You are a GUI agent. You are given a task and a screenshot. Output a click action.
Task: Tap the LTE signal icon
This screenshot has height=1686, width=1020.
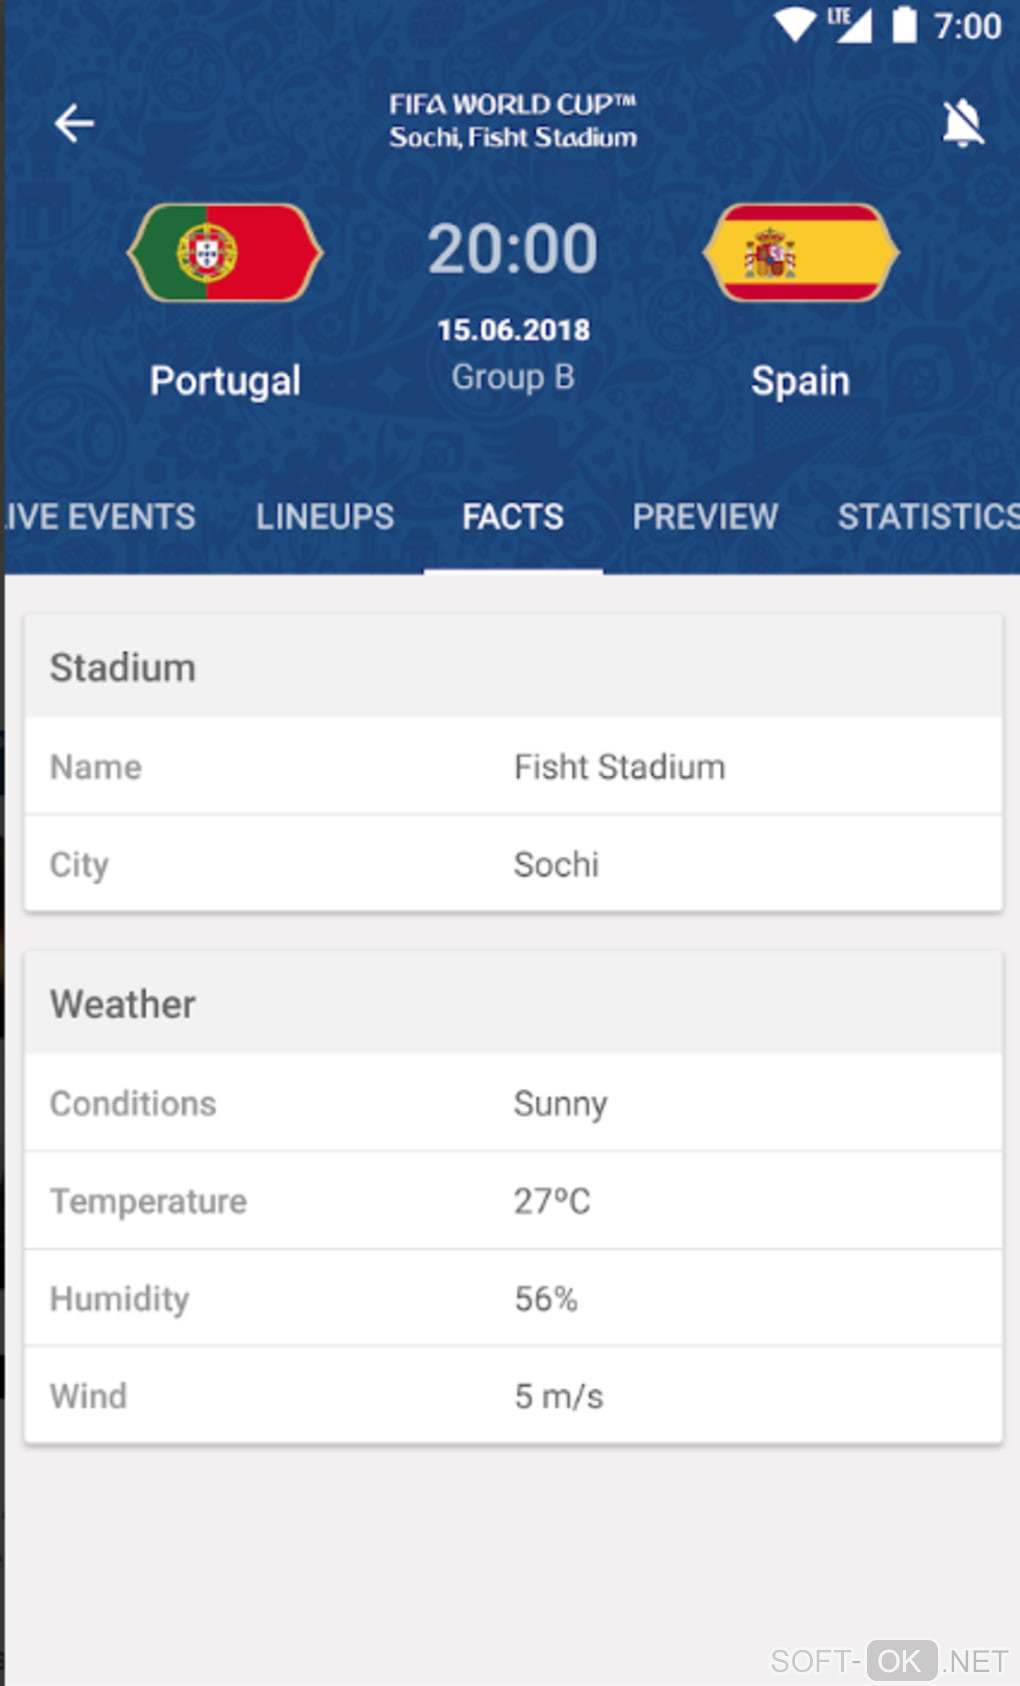(850, 25)
